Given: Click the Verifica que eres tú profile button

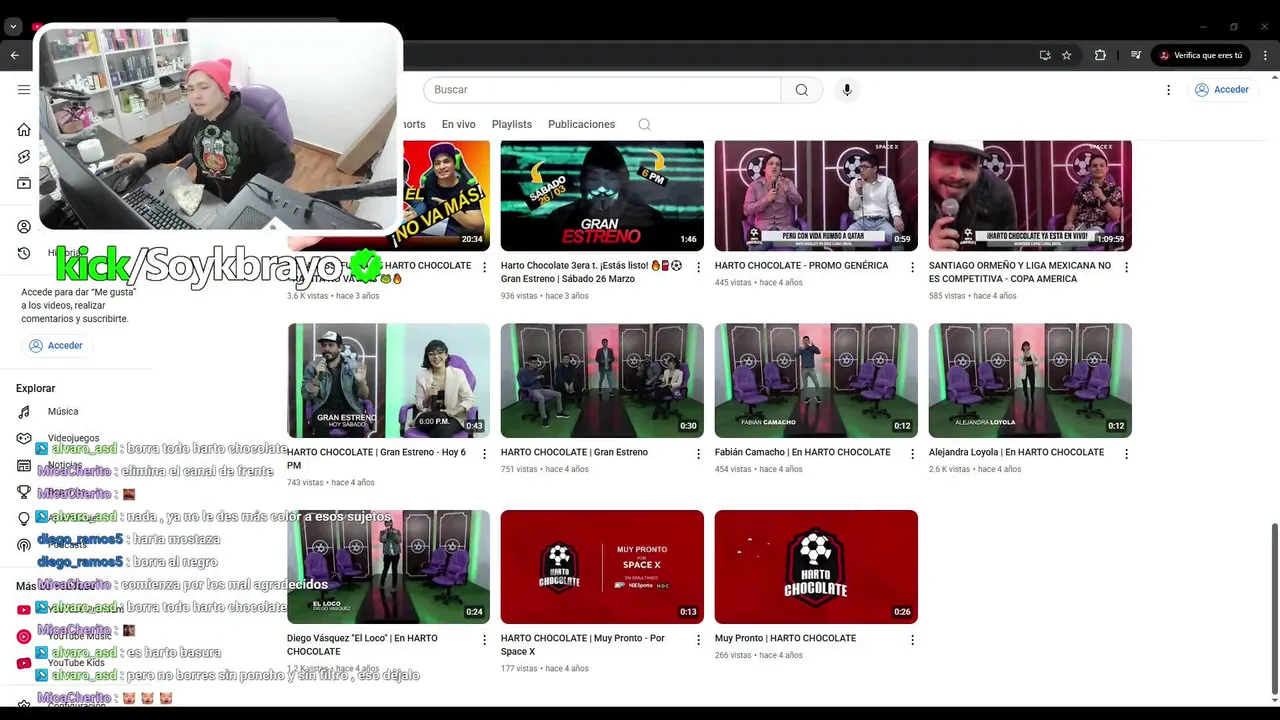Looking at the screenshot, I should 1201,55.
